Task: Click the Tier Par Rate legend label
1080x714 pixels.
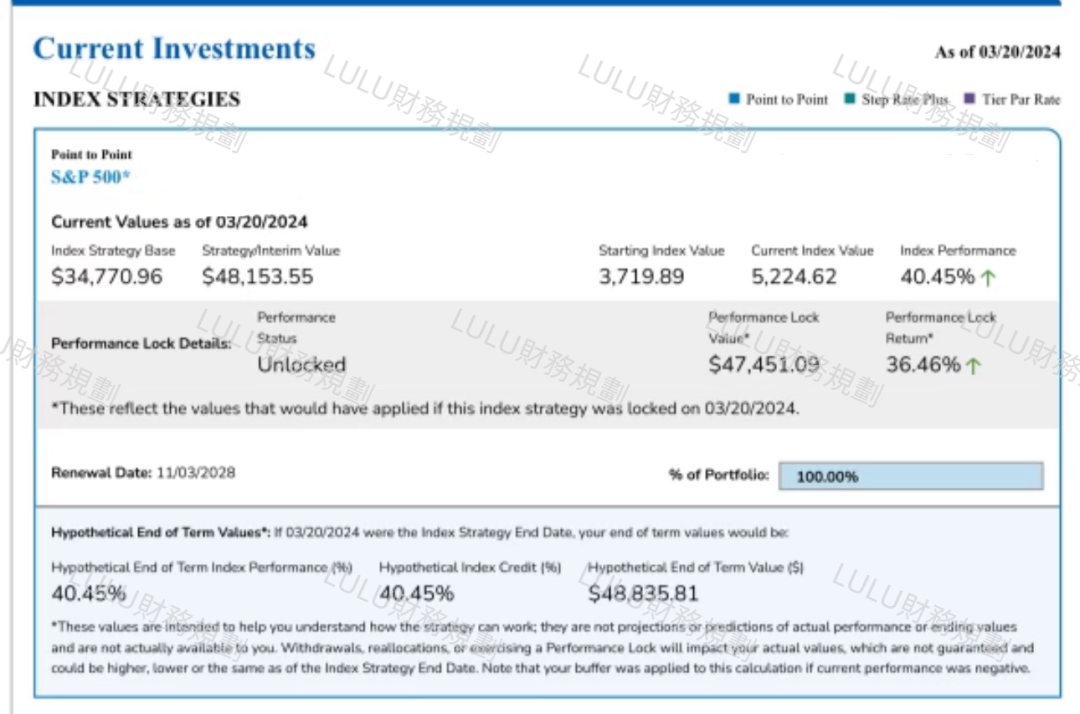Action: pos(1021,99)
